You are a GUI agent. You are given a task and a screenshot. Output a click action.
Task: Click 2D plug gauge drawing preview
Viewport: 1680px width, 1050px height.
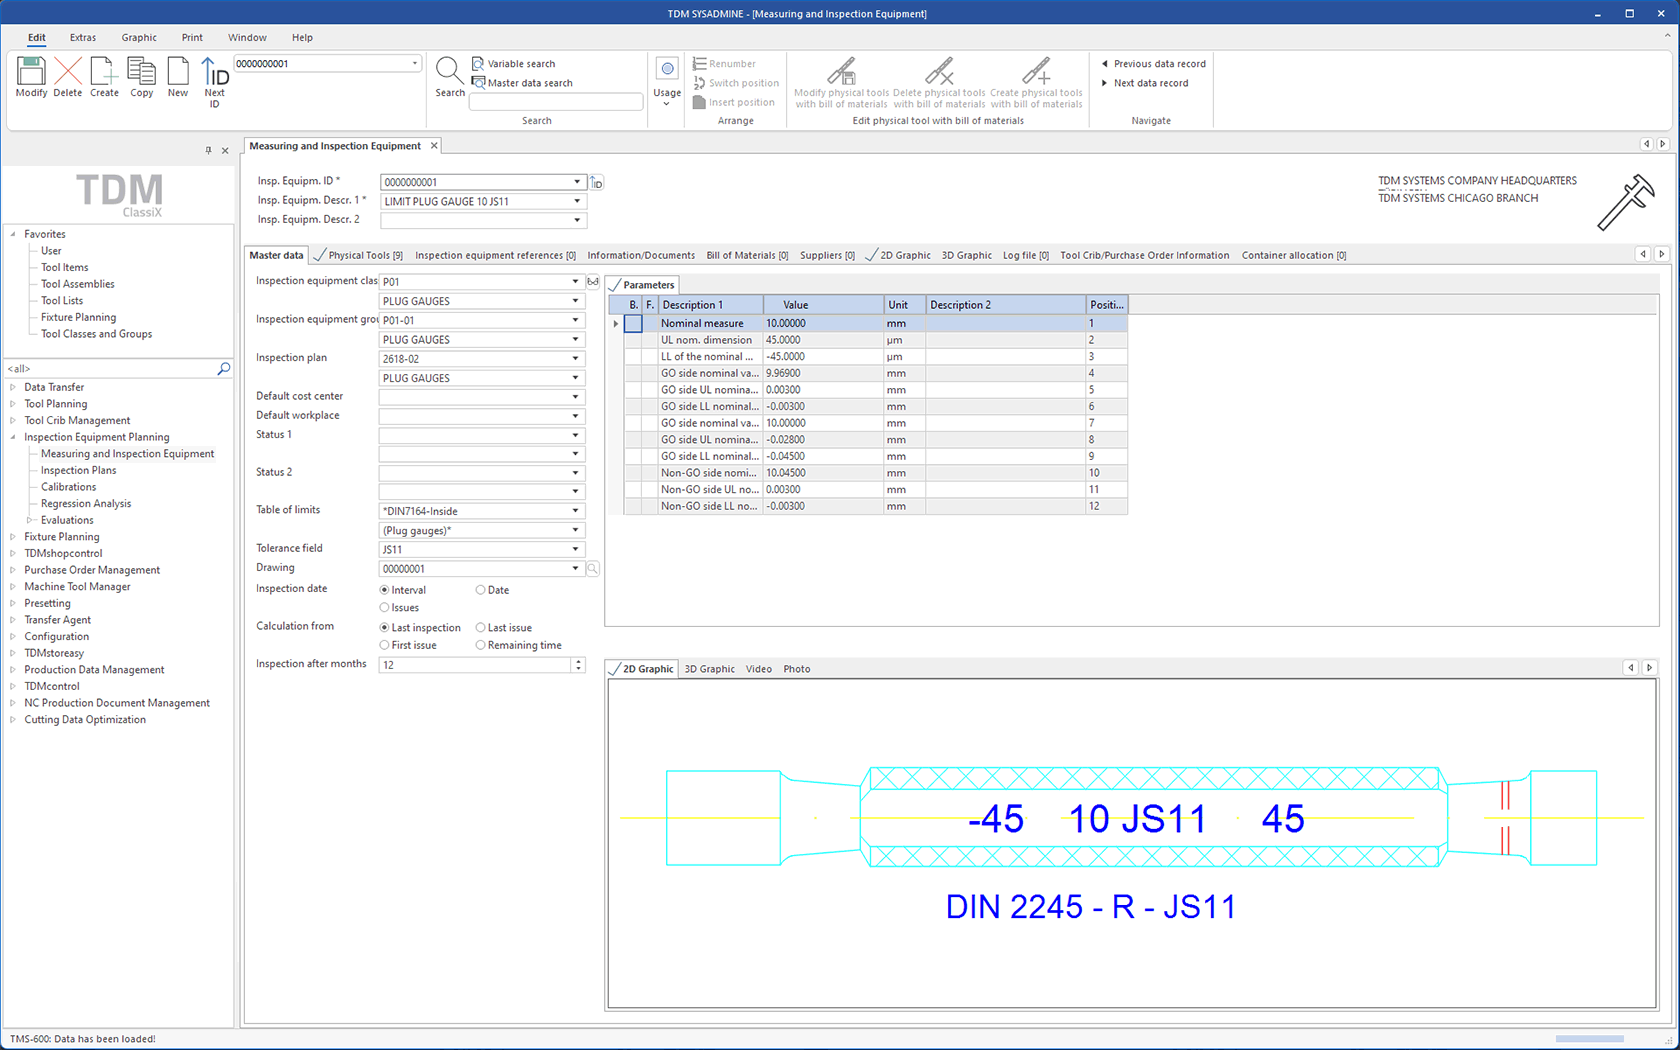pos(1131,842)
